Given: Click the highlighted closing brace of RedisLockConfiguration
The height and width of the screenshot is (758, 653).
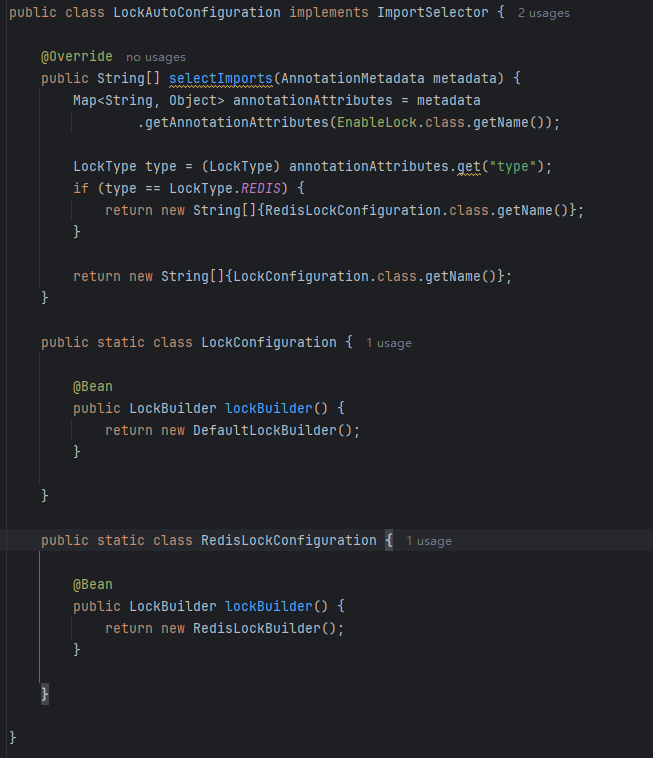Looking at the screenshot, I should click(44, 694).
